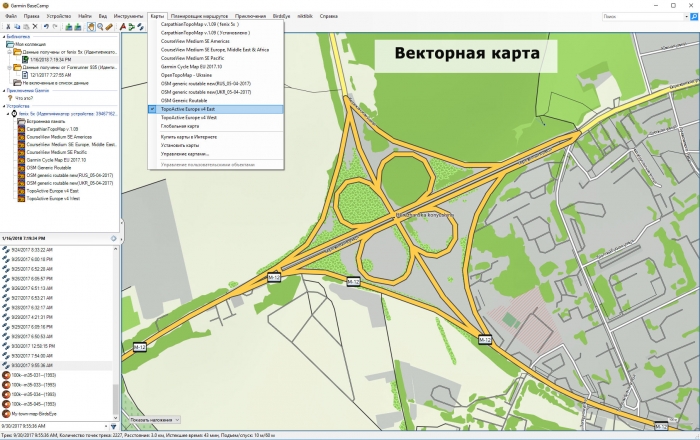Viewport: 700px width, 440px height.
Task: Open the Правка menu
Action: point(32,16)
